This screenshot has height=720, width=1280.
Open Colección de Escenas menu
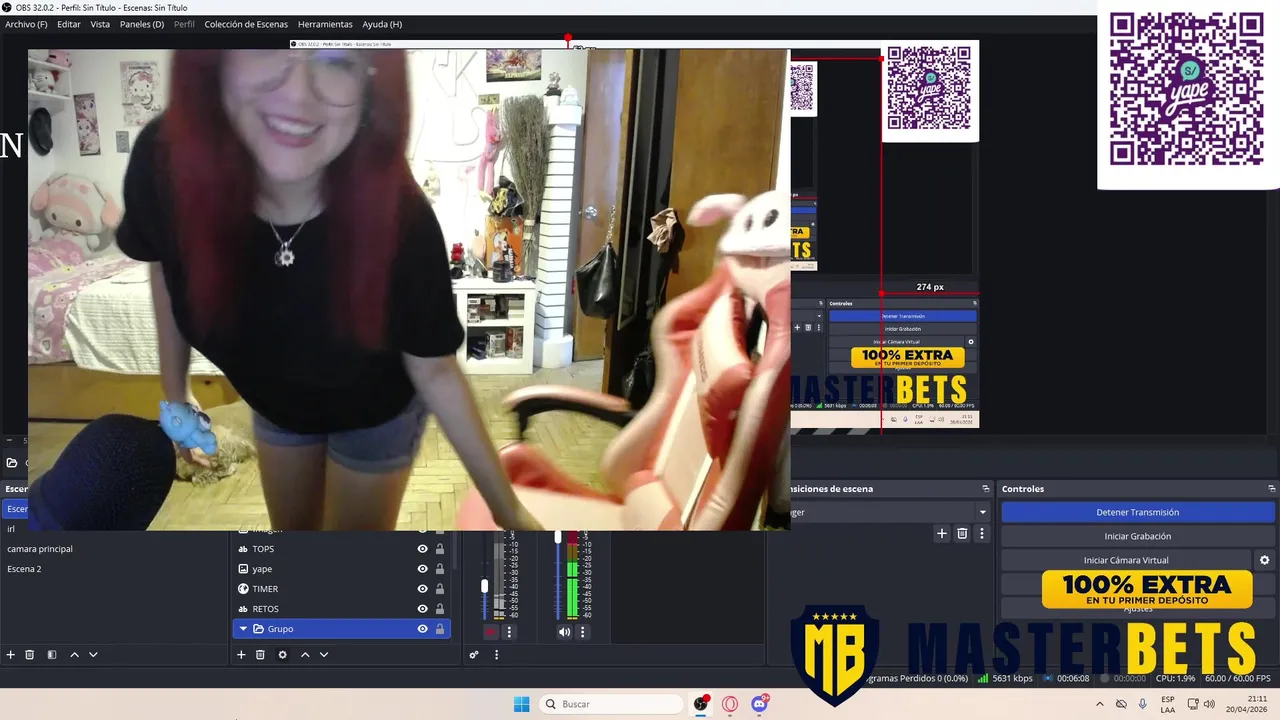246,24
